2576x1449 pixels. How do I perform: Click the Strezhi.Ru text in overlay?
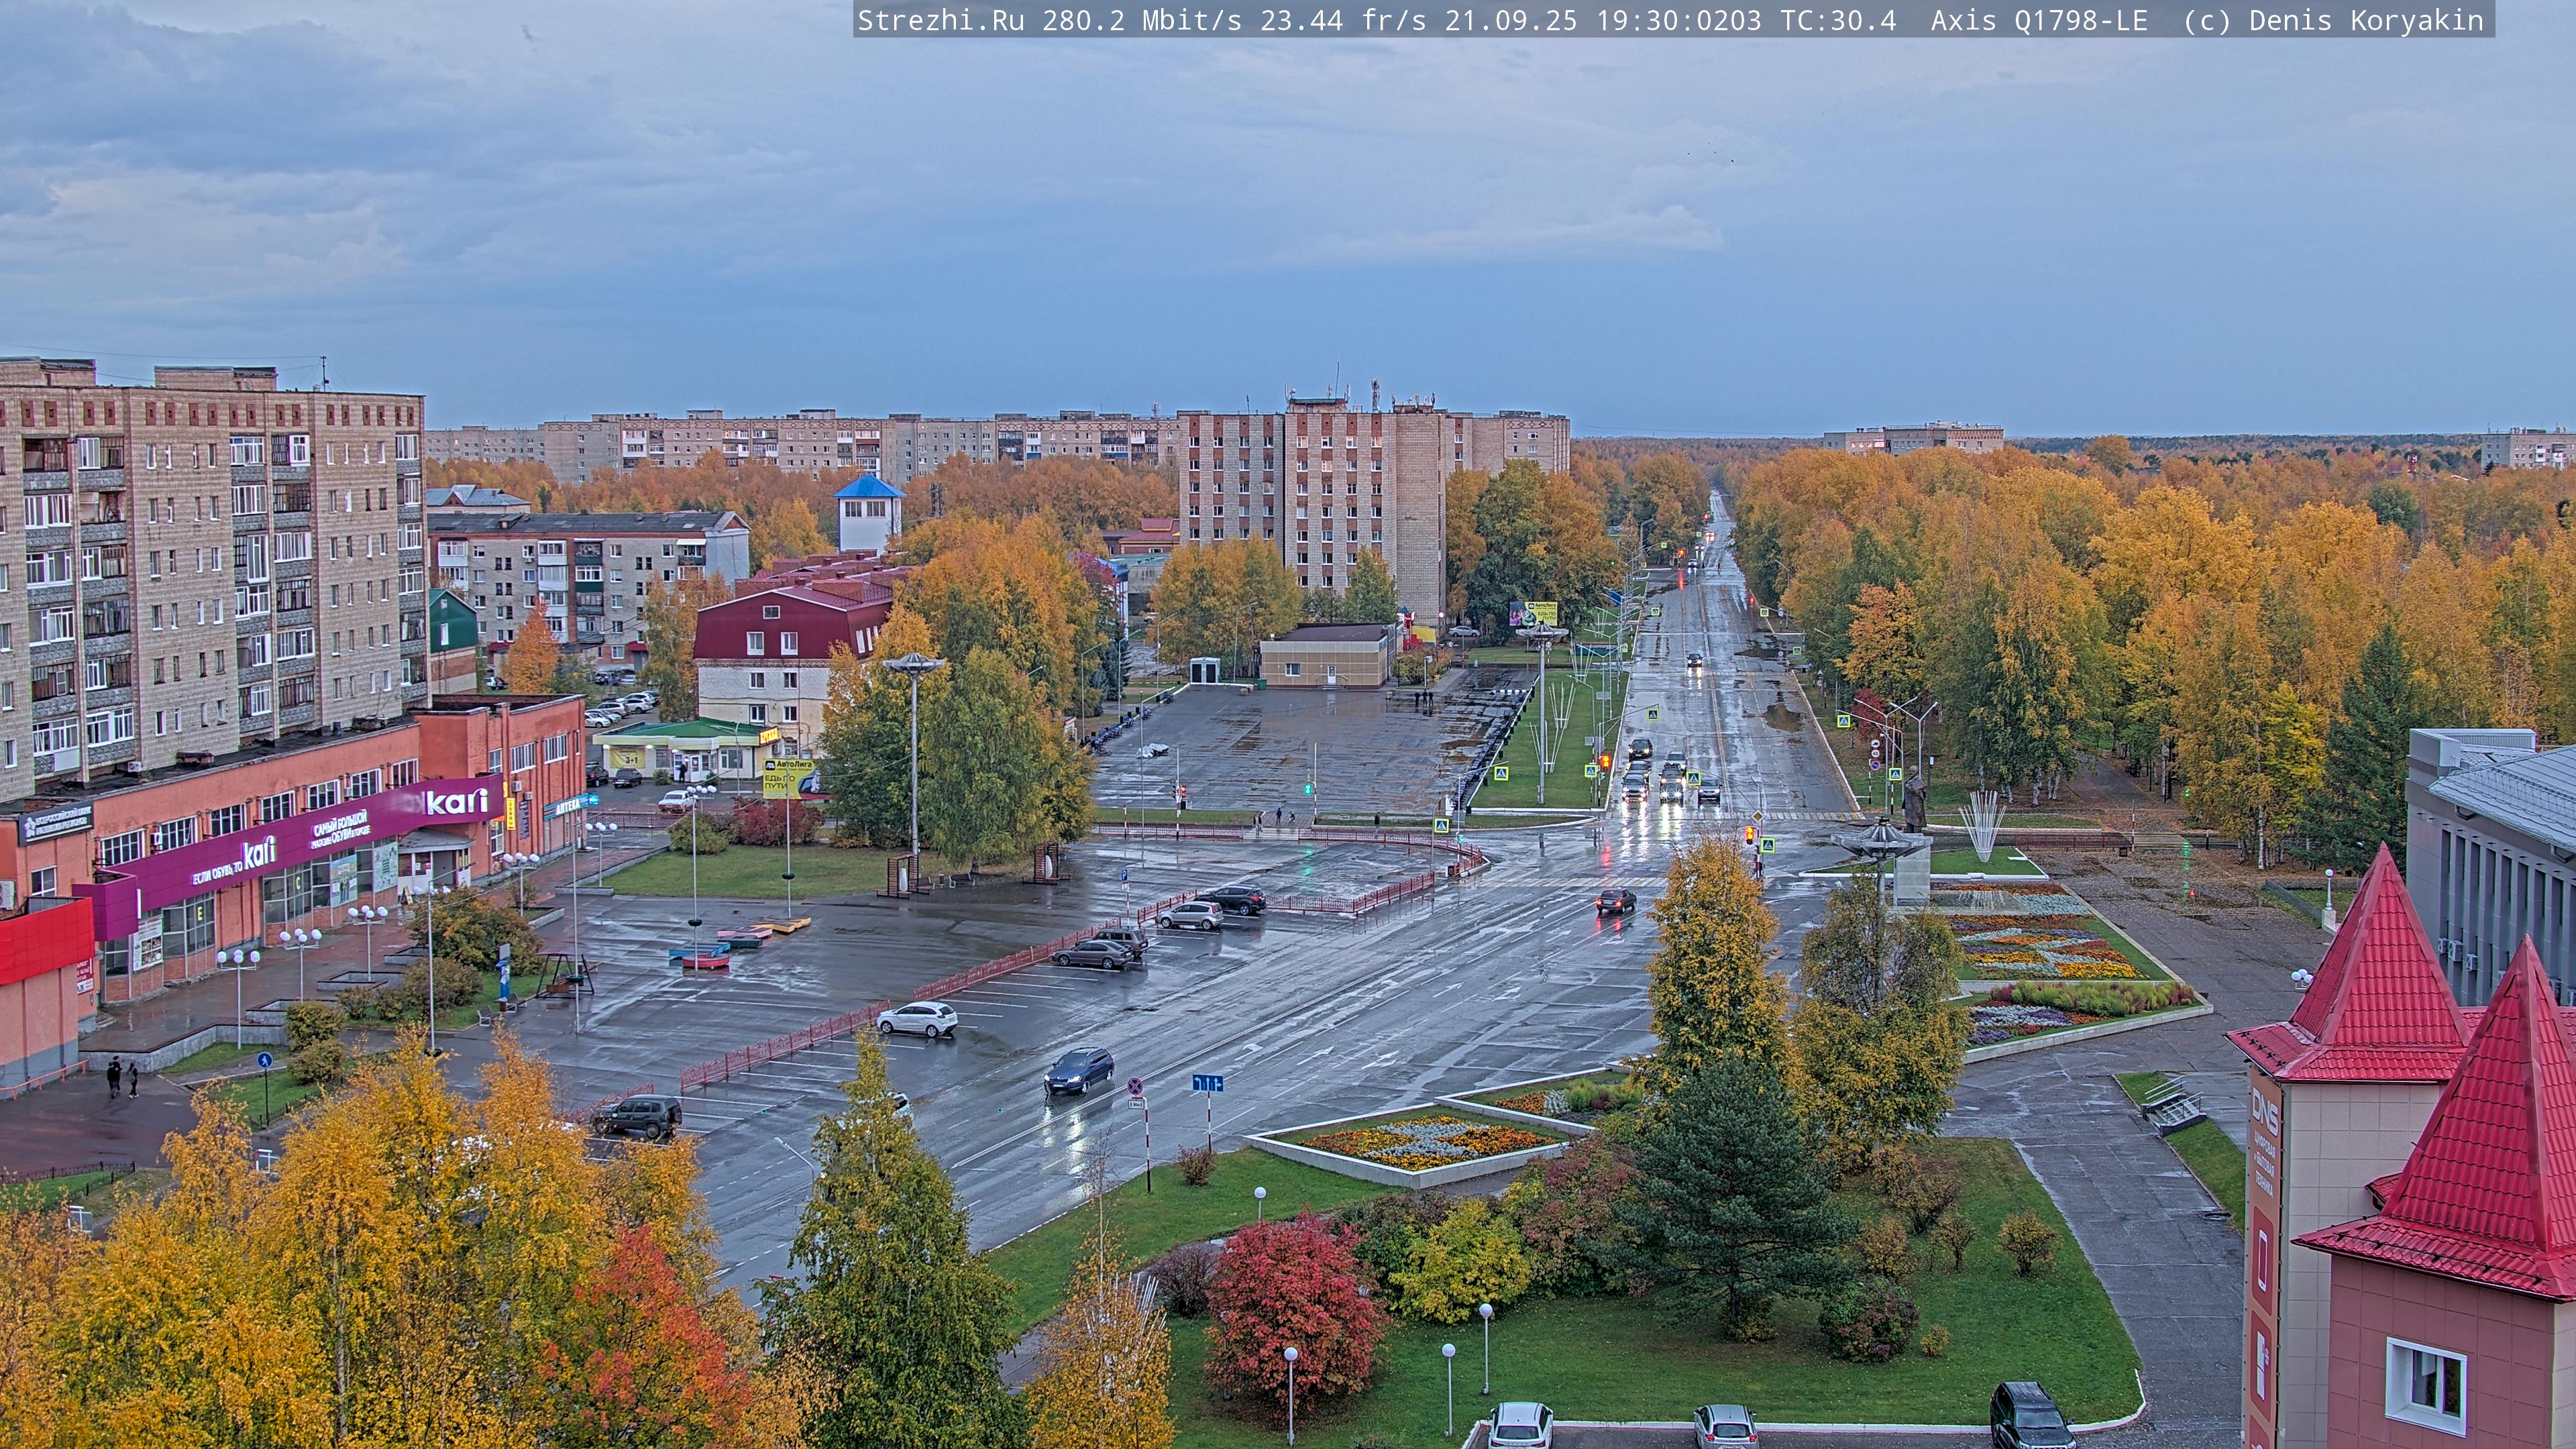[x=940, y=21]
